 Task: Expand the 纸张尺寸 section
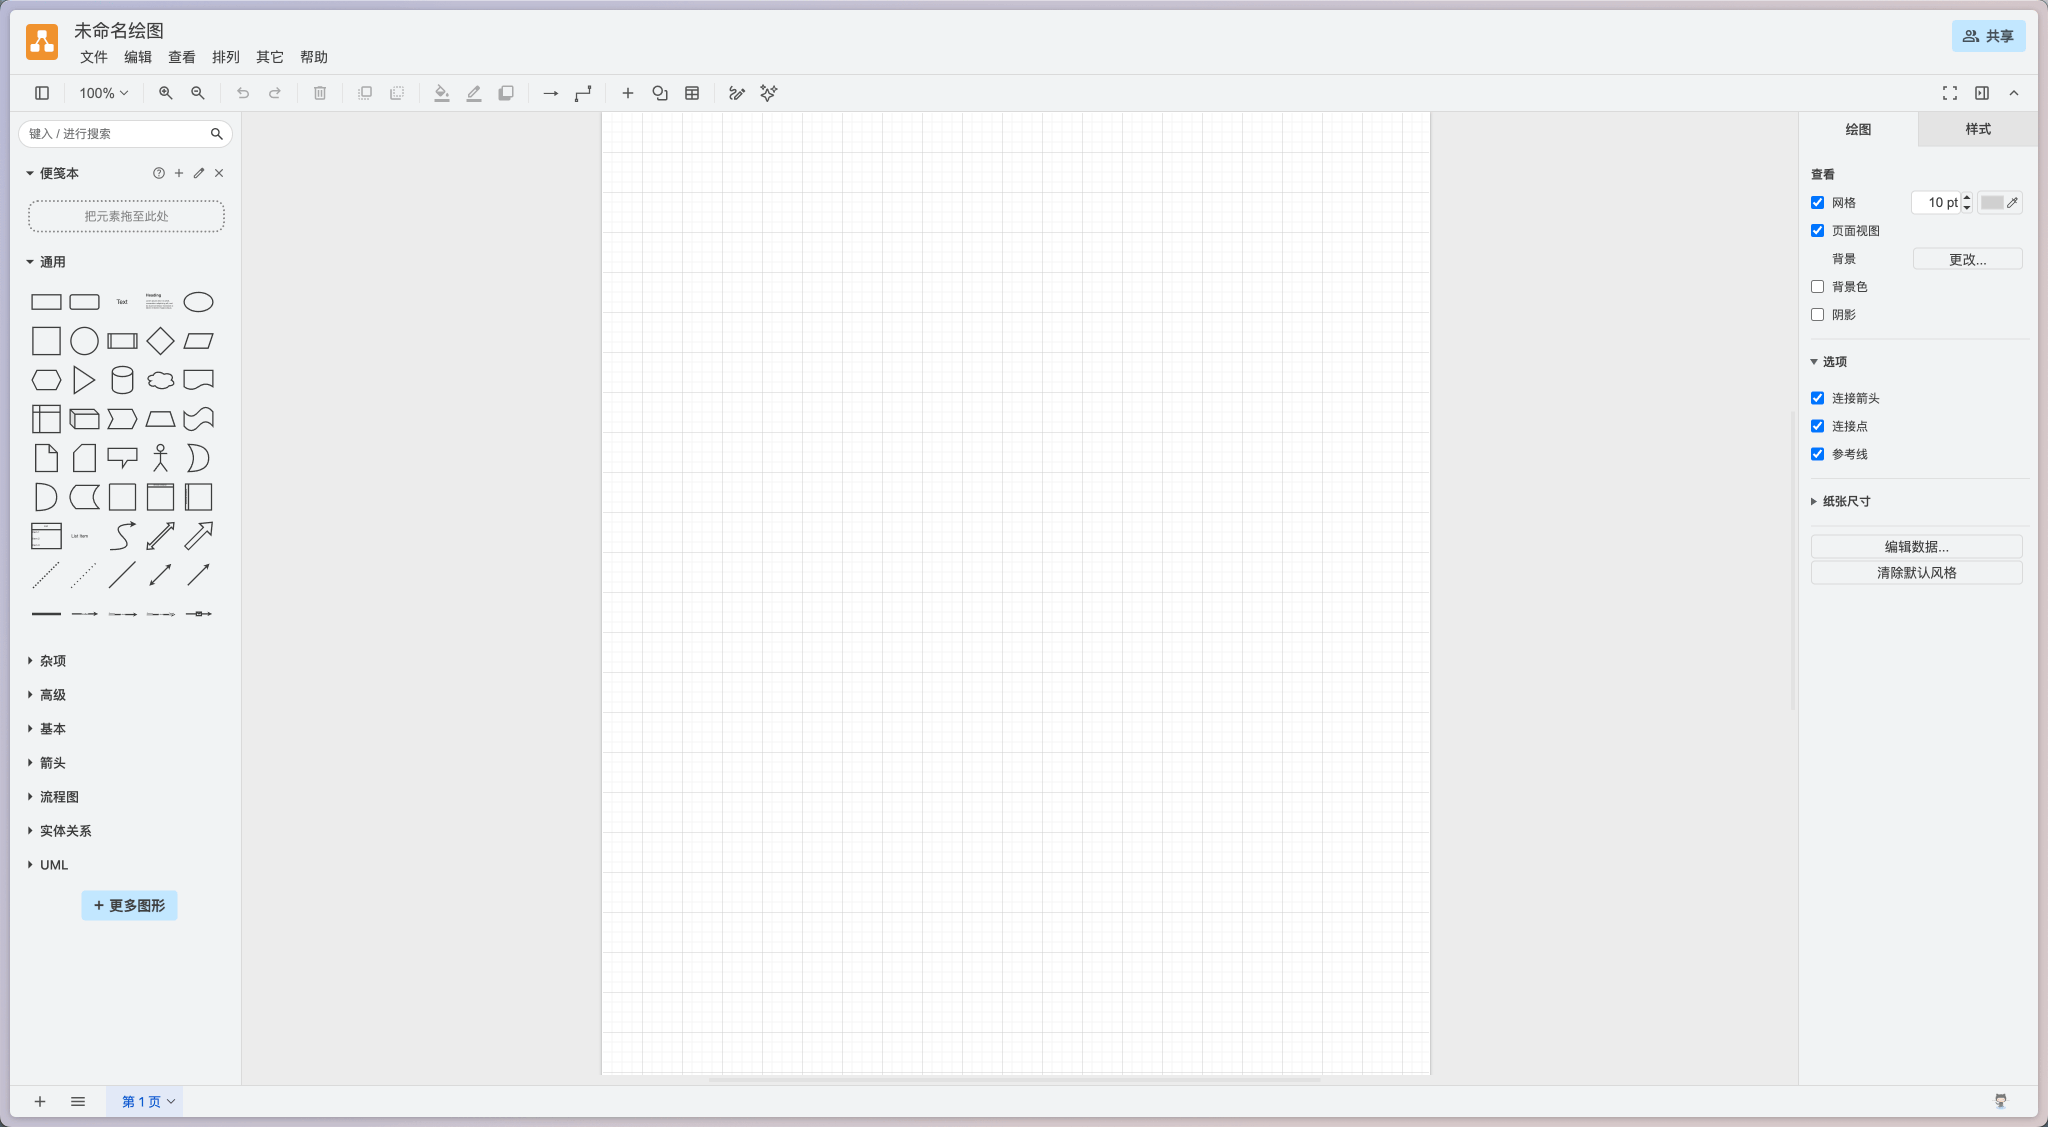[1845, 502]
